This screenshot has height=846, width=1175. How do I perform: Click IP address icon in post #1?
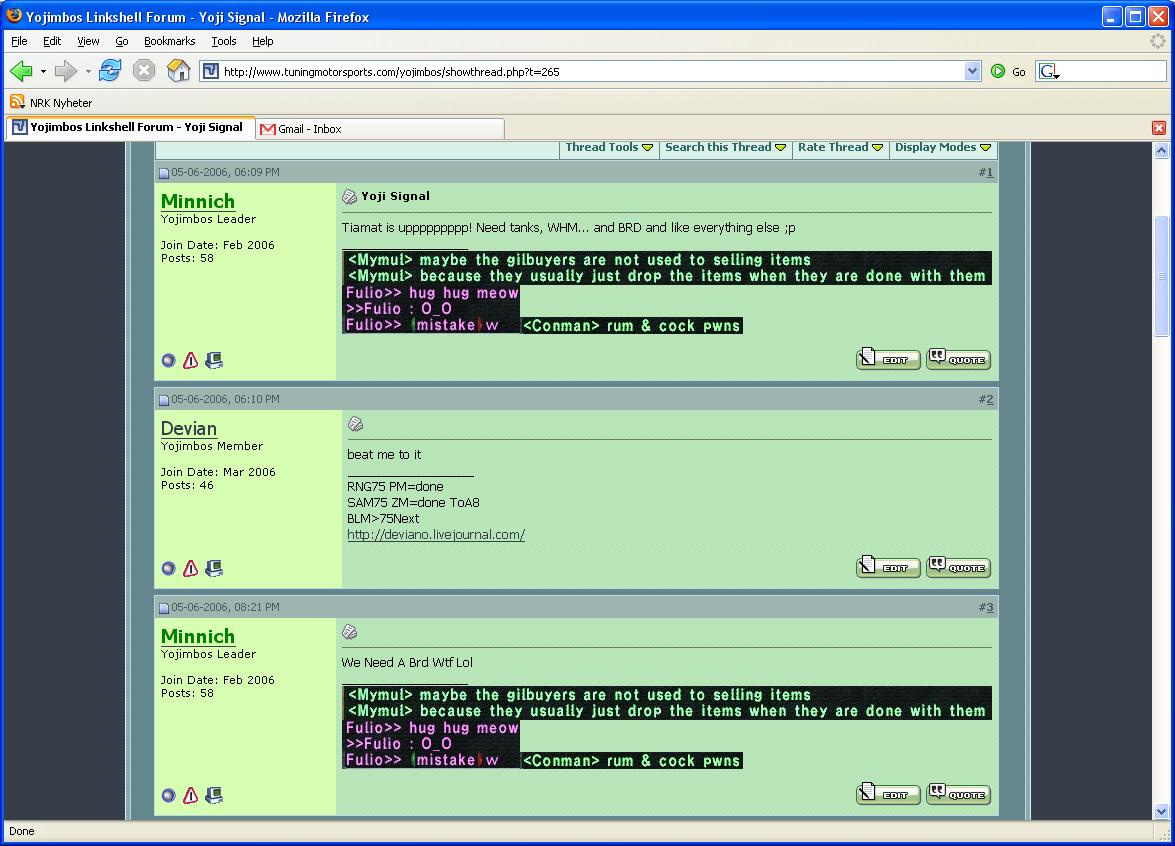214,361
